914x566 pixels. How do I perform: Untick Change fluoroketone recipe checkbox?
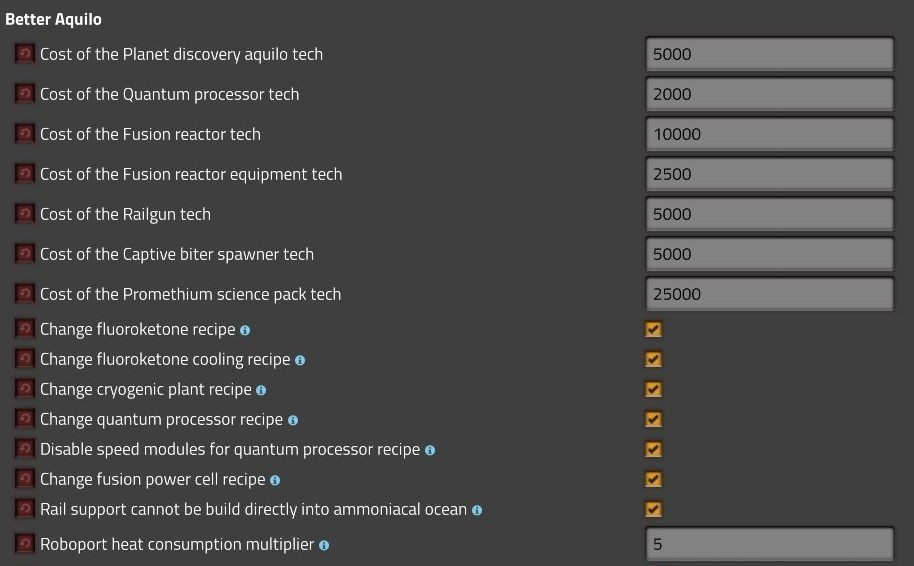coord(653,329)
